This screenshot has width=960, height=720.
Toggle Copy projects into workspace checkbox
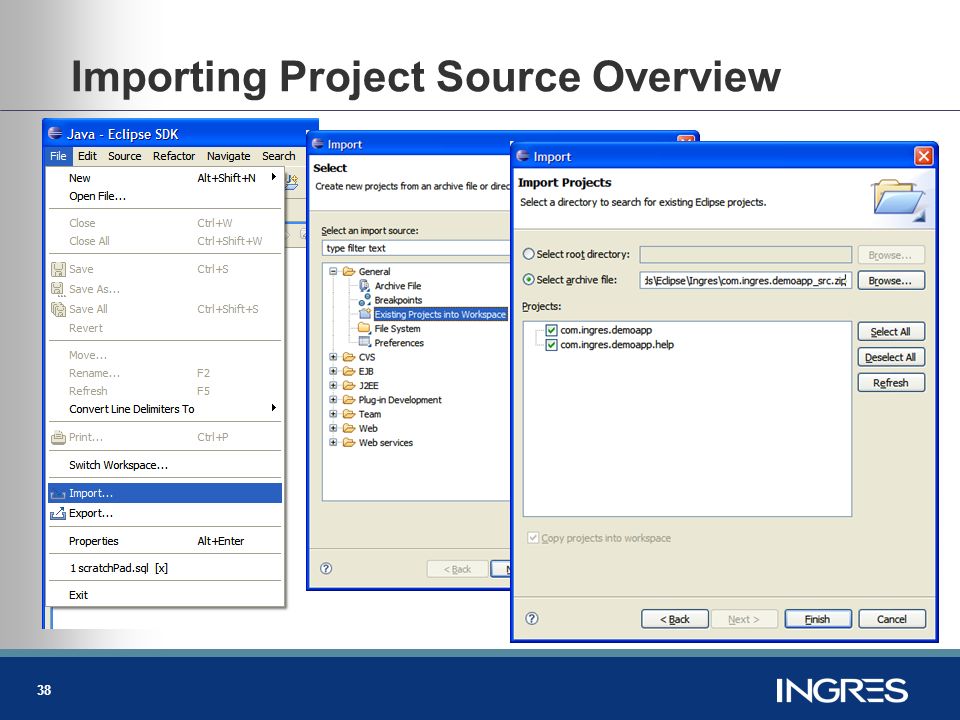click(533, 538)
